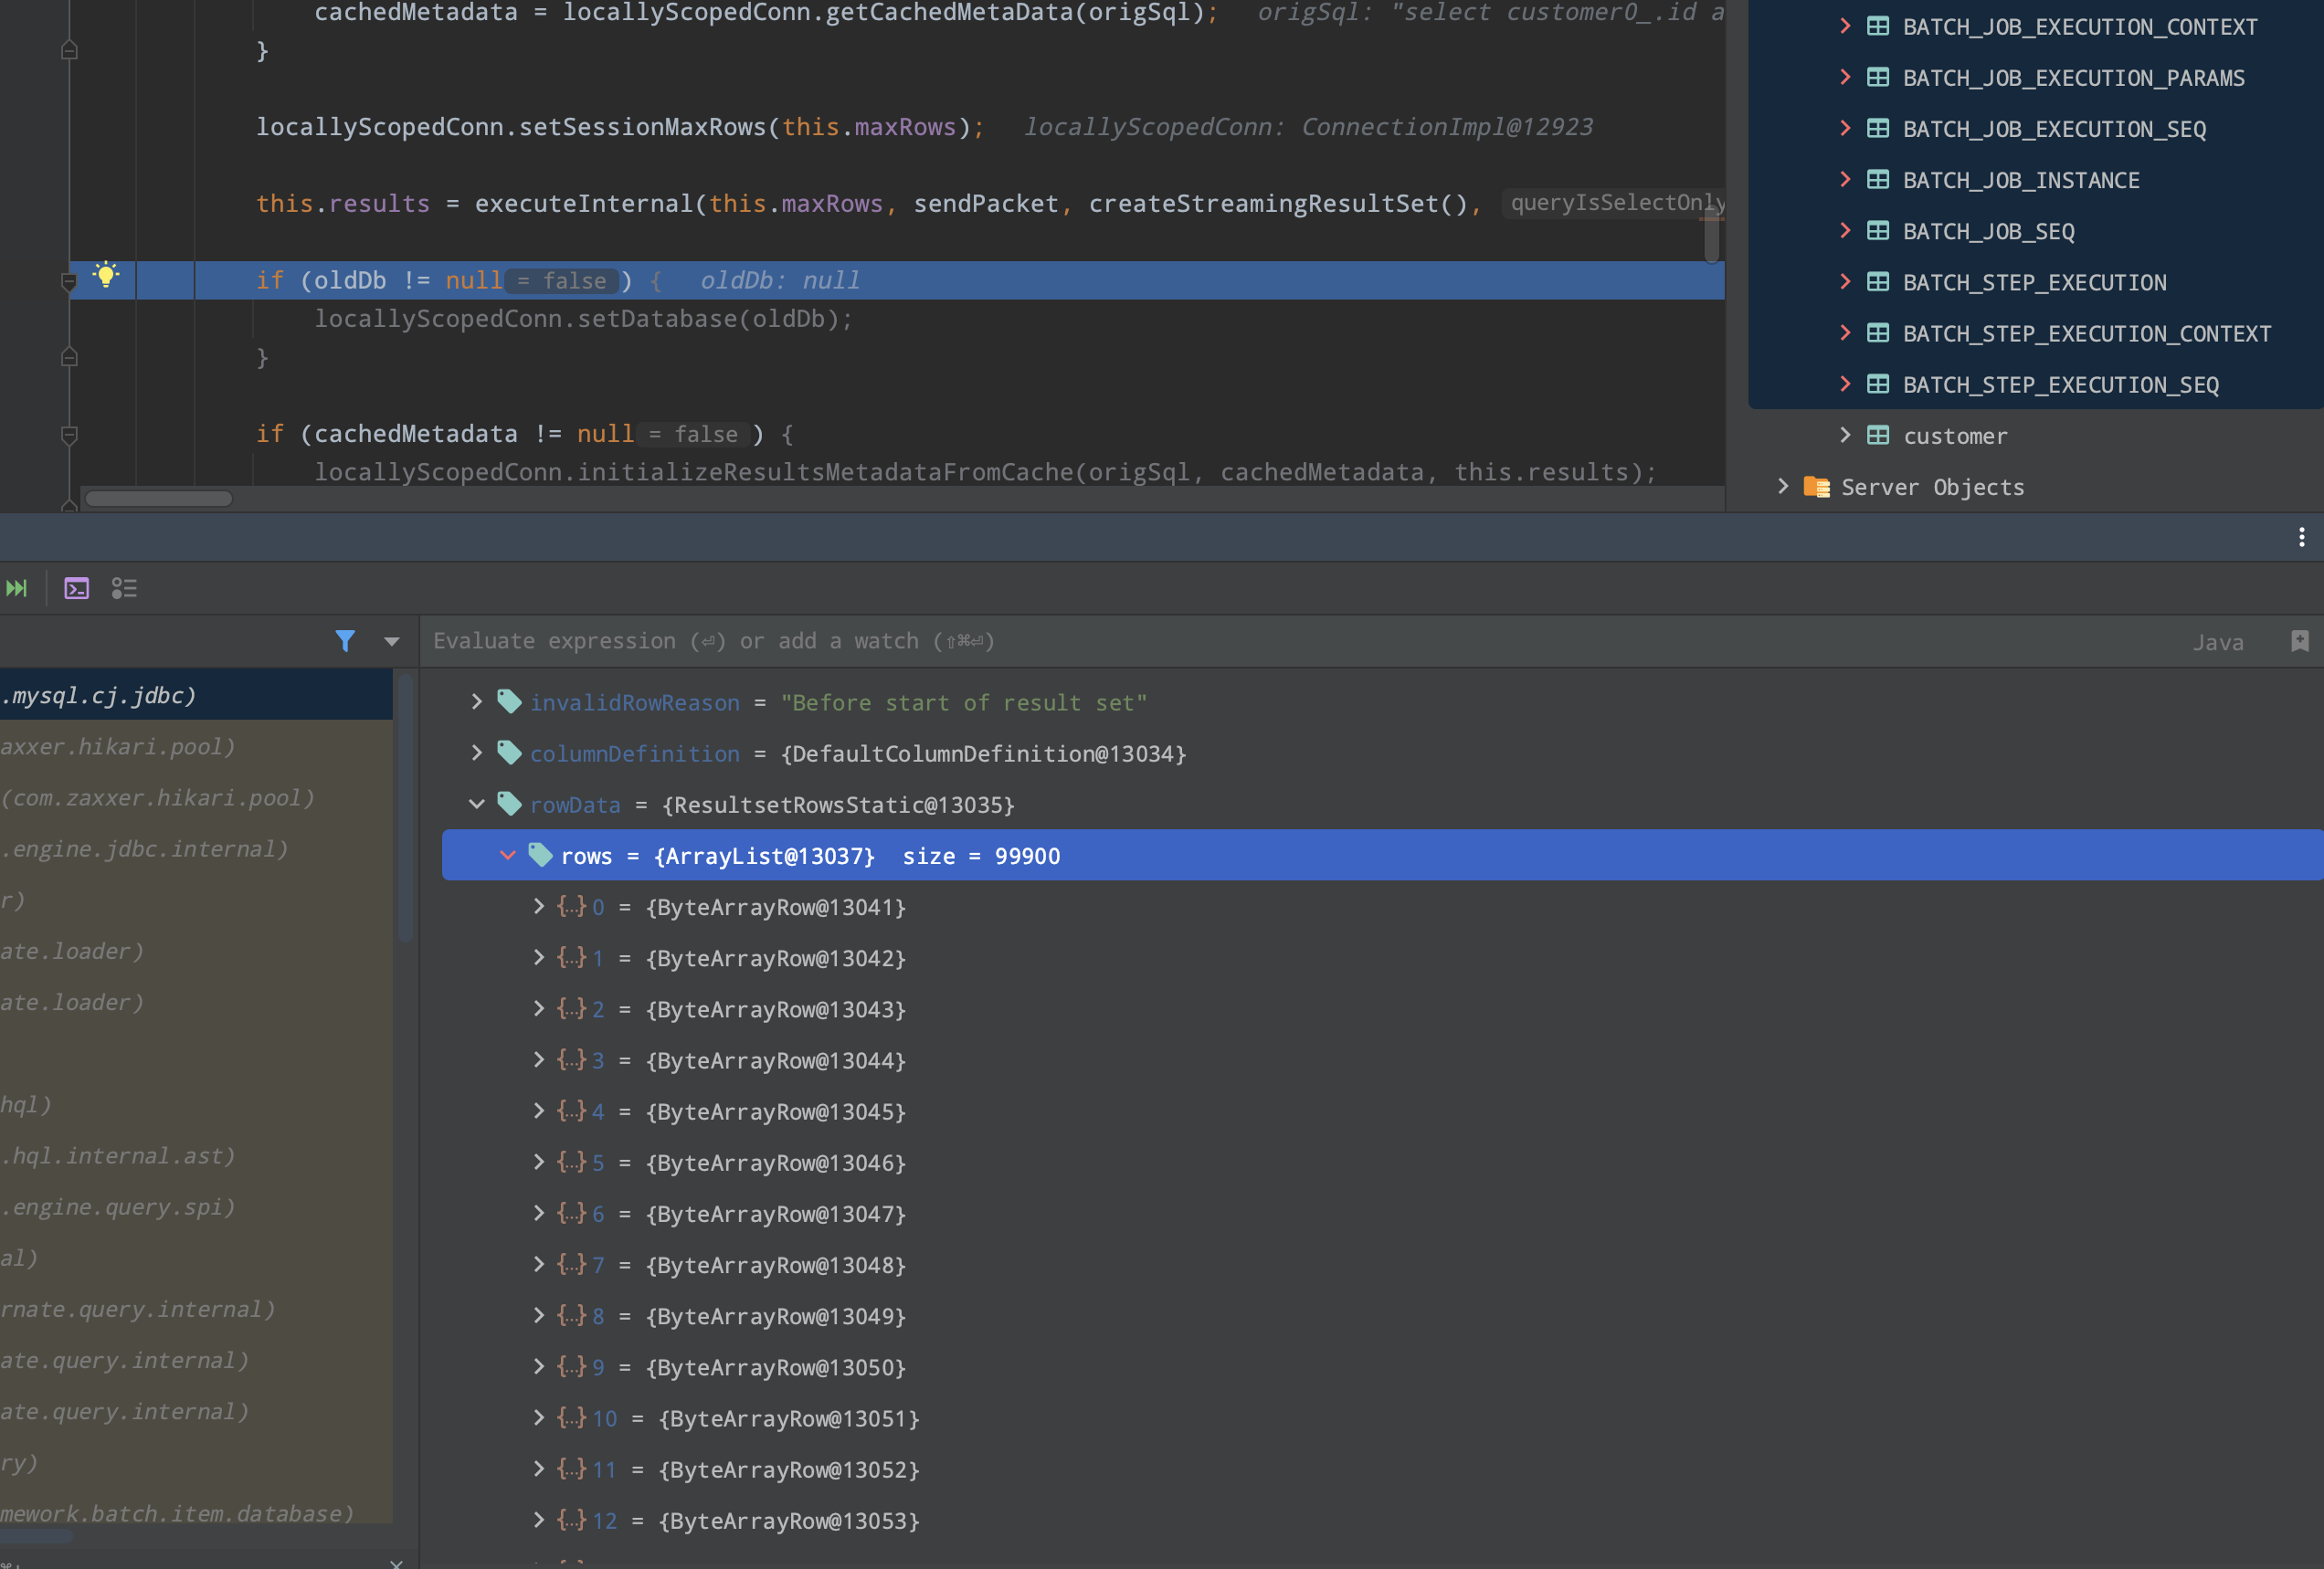This screenshot has width=2324, height=1569.
Task: Expand ByteArrayRow element 3
Action: 539,1060
